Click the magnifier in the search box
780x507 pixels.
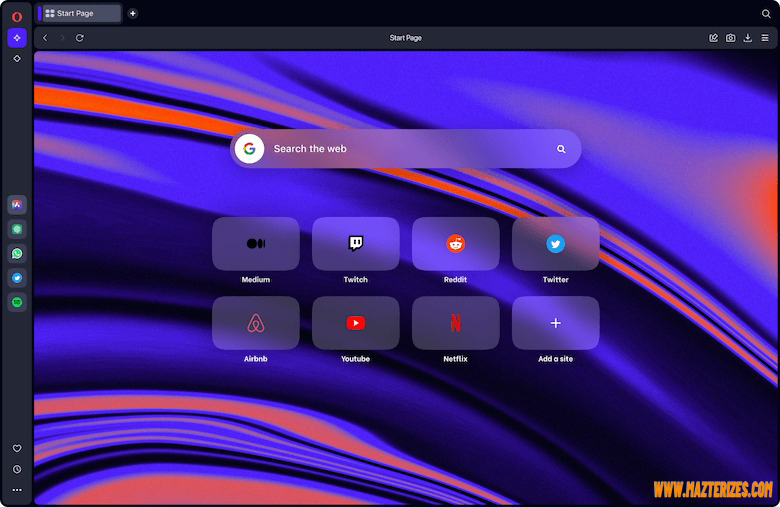(x=561, y=149)
